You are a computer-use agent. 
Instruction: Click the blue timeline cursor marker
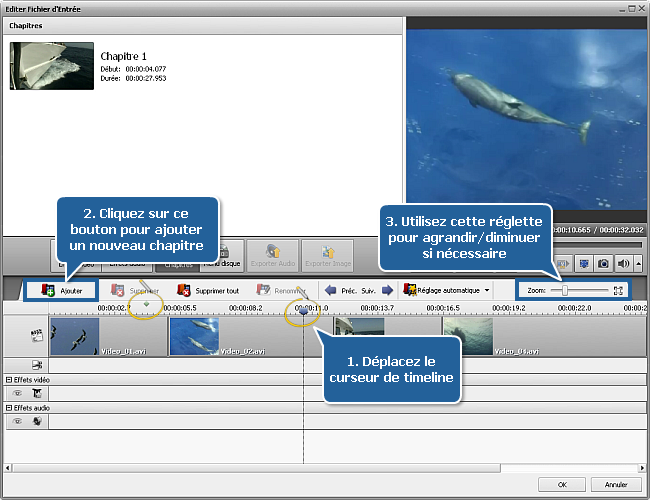click(304, 312)
